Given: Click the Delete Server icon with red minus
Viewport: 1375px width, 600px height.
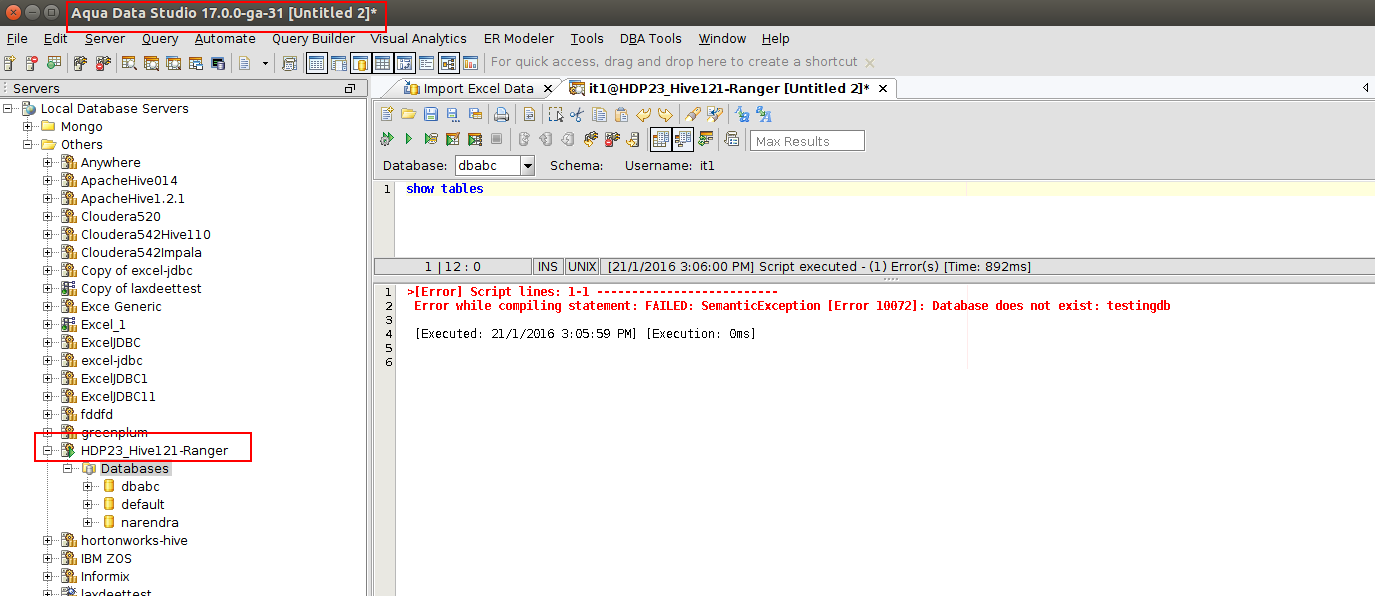Looking at the screenshot, I should coord(32,63).
